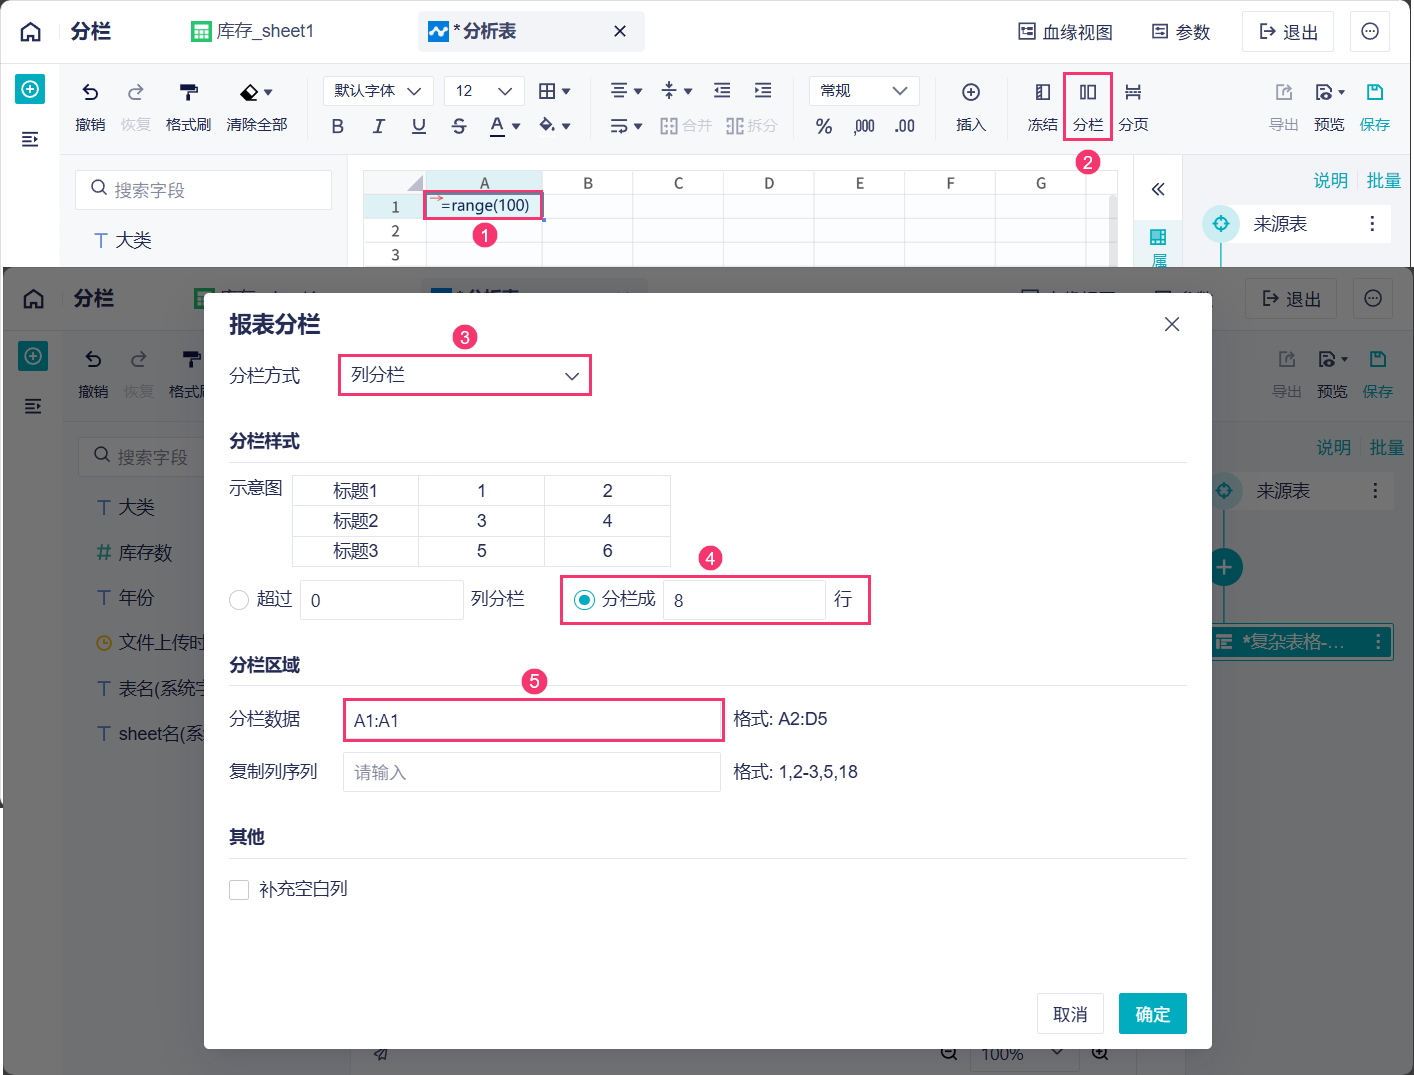This screenshot has height=1075, width=1414.
Task: Select the 大类 field in top window
Action: tap(123, 240)
